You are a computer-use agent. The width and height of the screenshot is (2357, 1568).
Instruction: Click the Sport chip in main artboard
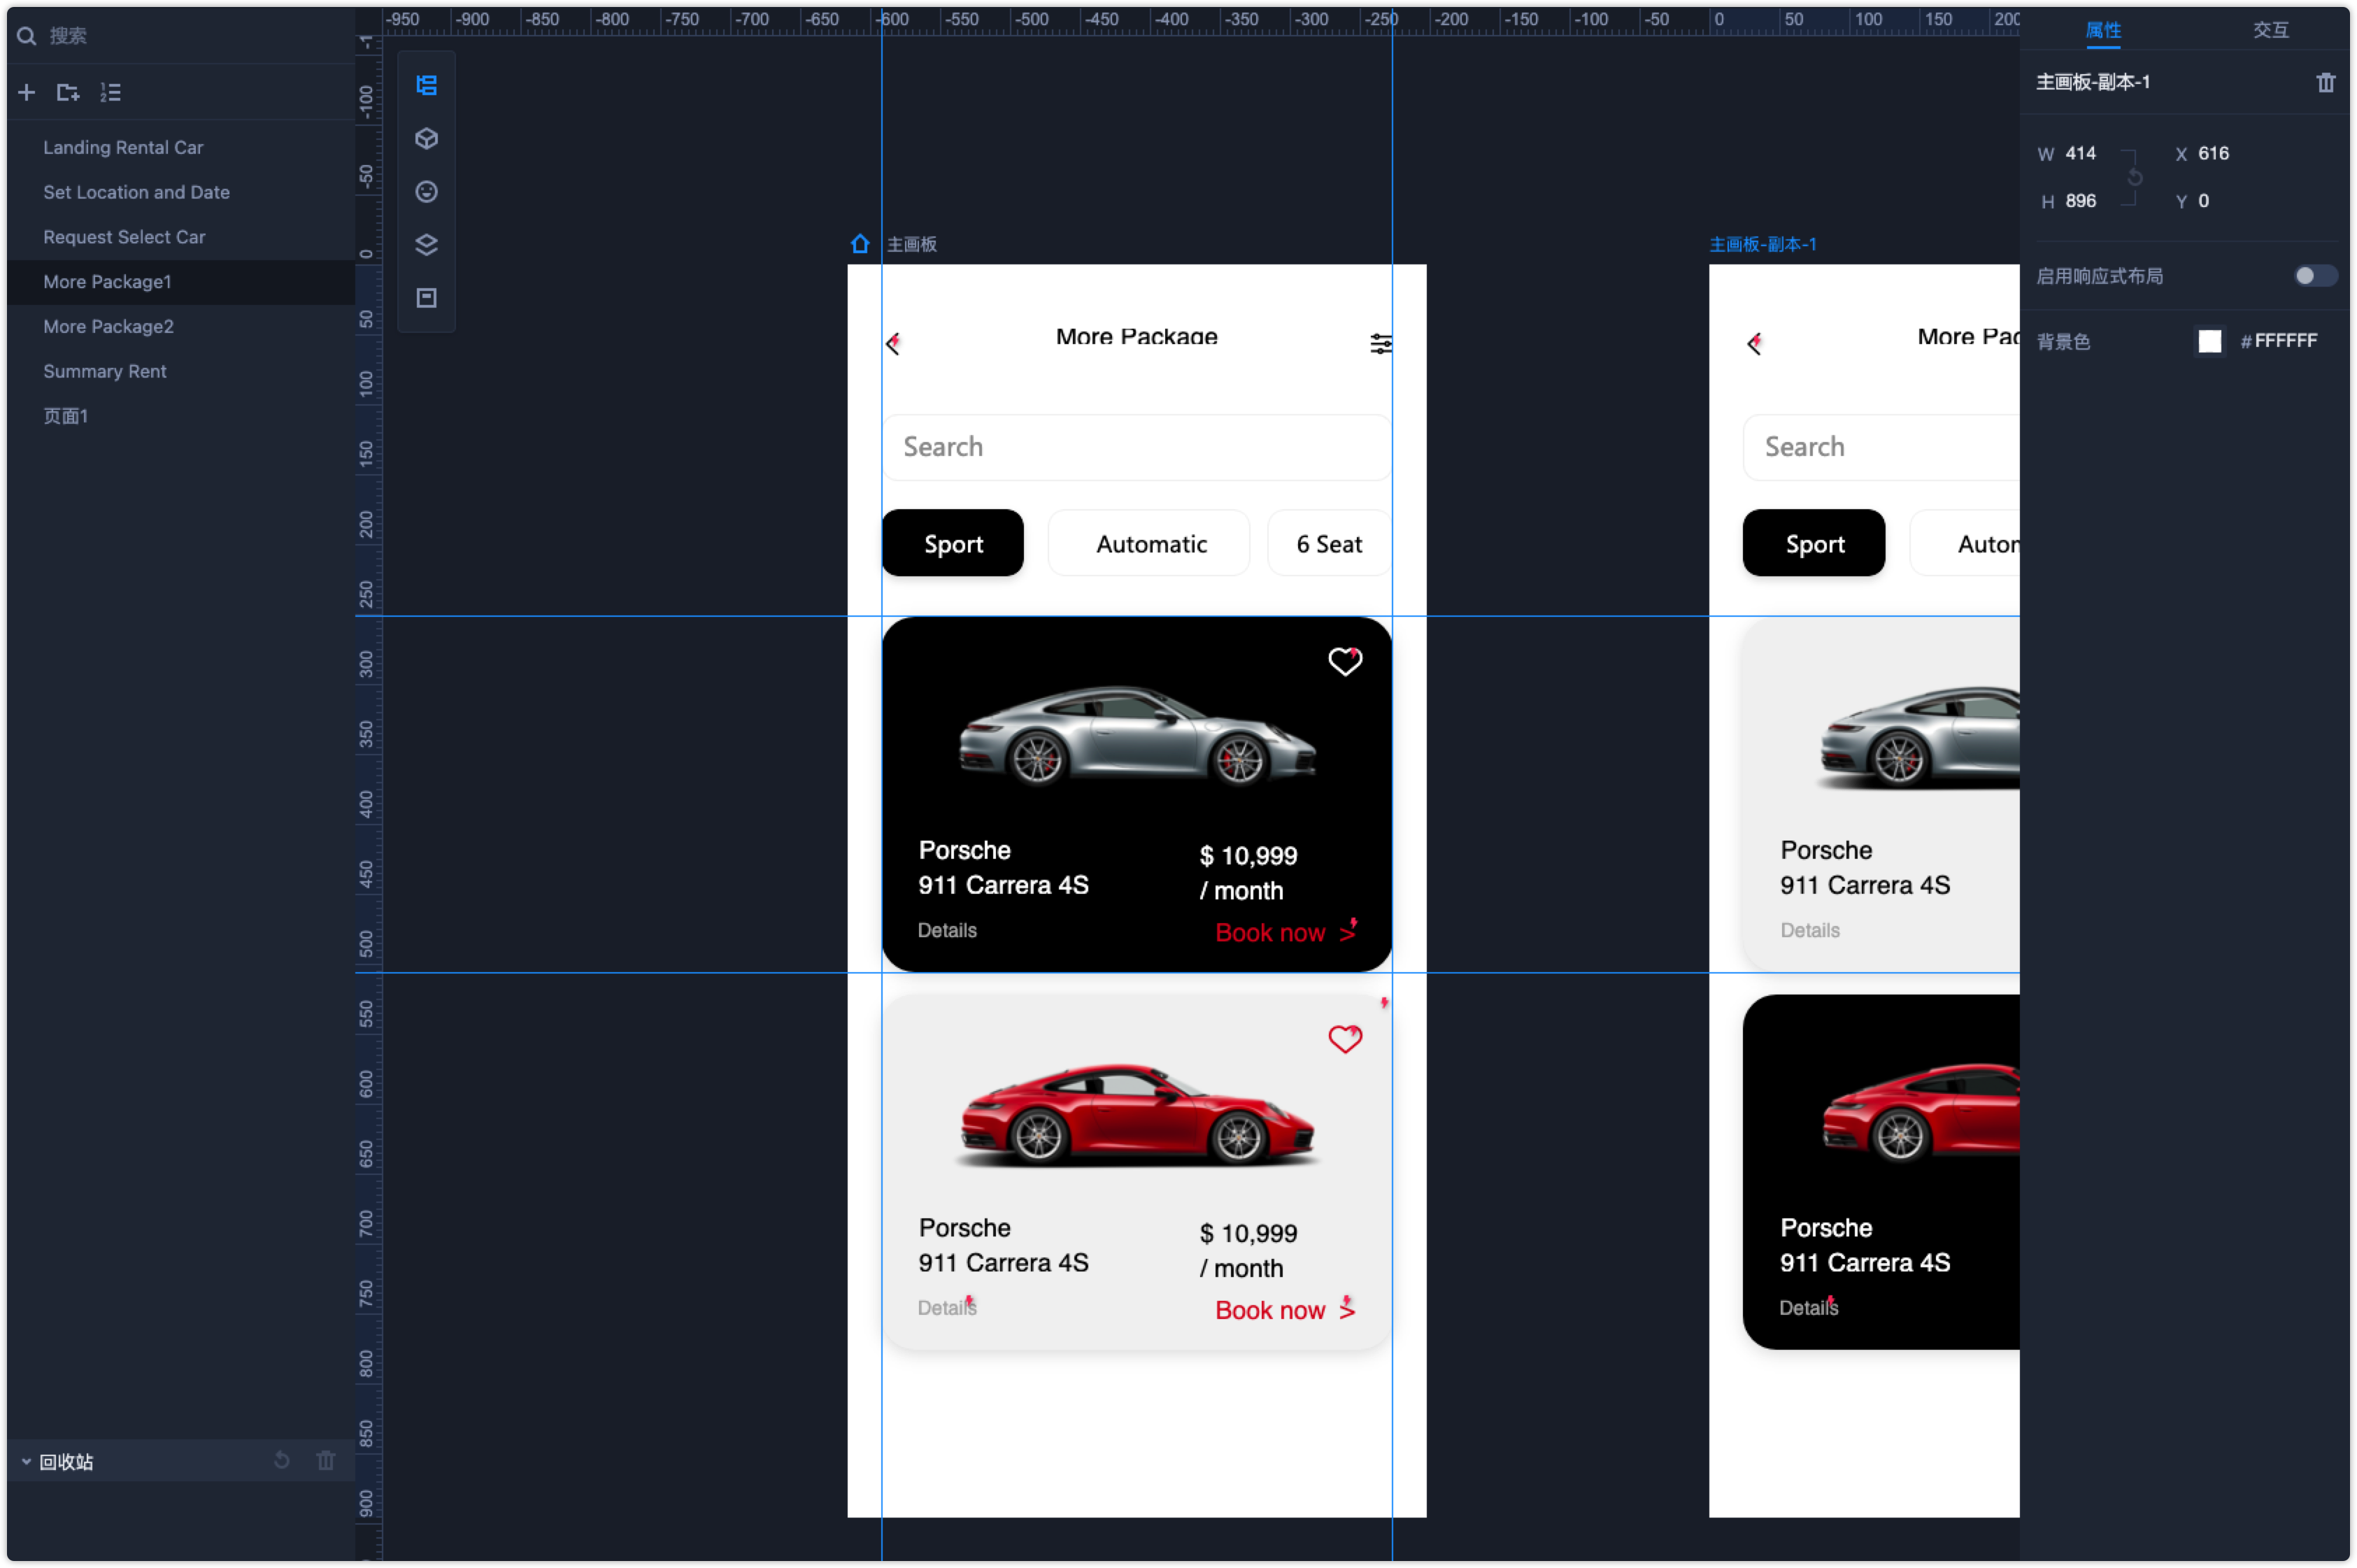click(x=953, y=543)
